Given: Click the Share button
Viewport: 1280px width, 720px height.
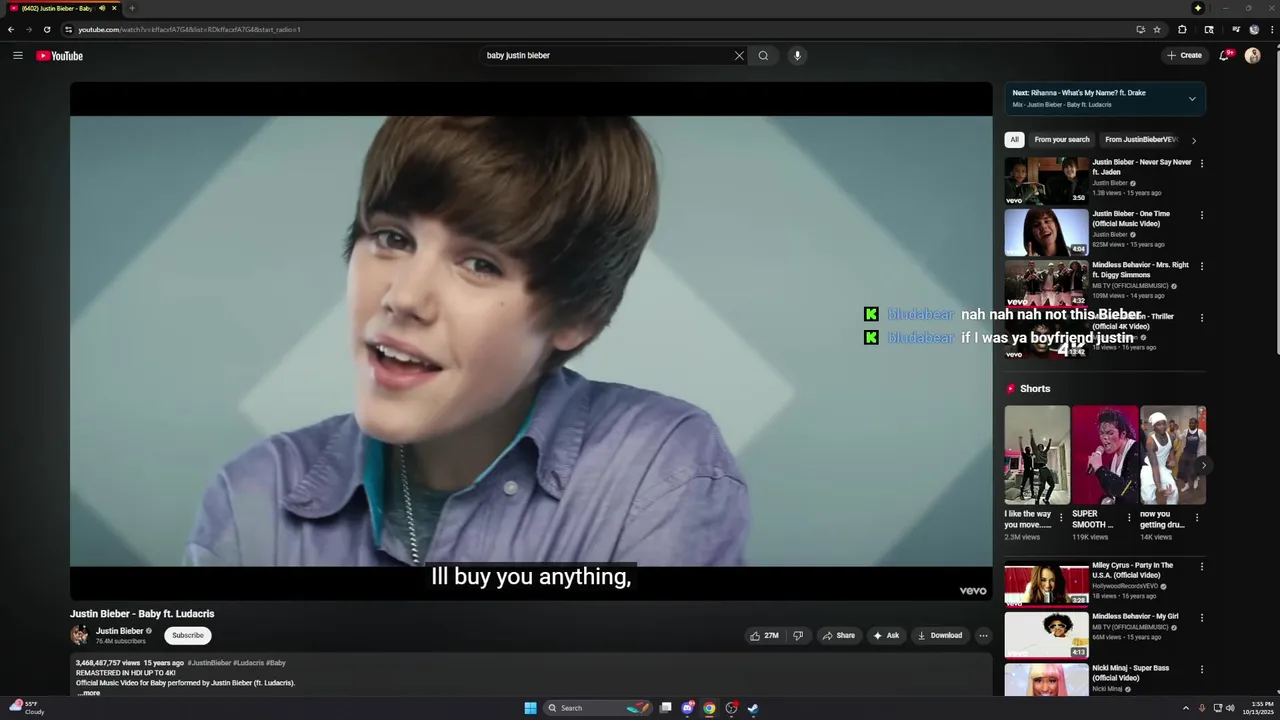Looking at the screenshot, I should (x=838, y=635).
